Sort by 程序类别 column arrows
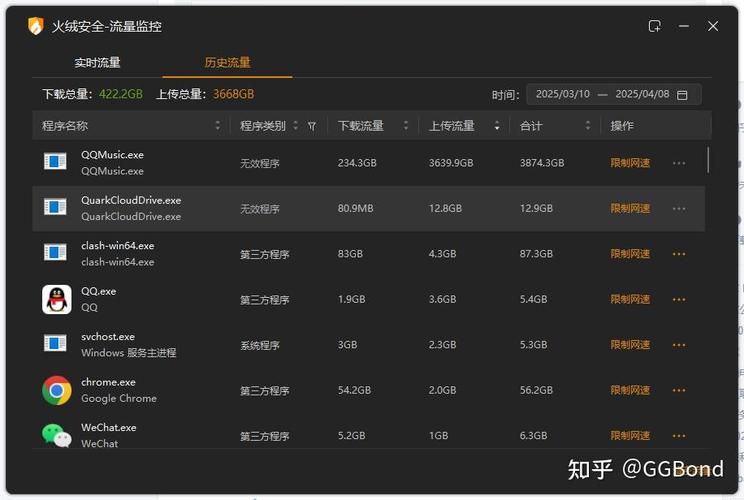Screen dimensions: 744x500 click(x=296, y=126)
